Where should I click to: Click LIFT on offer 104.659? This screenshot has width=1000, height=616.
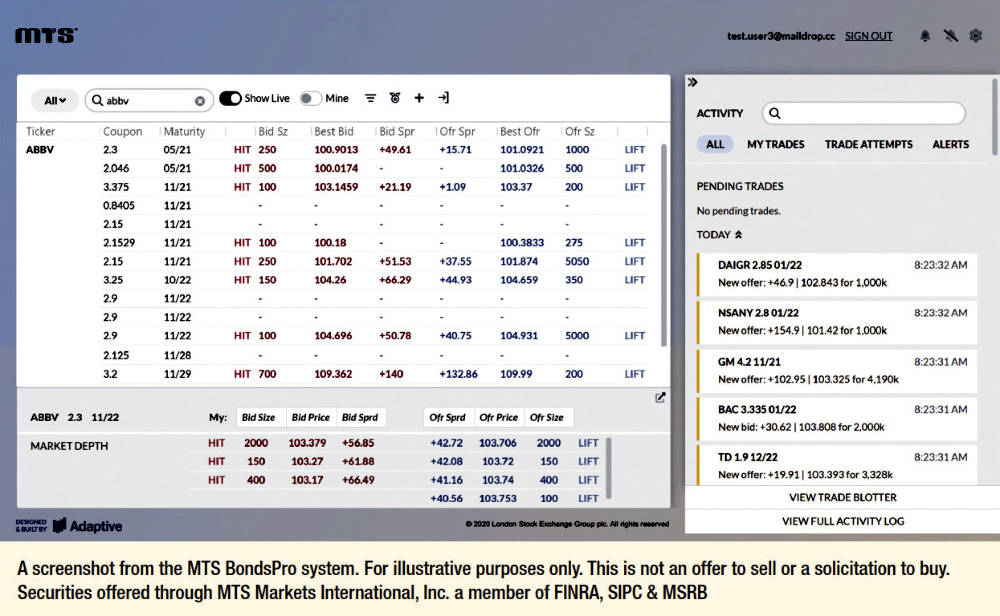click(635, 280)
